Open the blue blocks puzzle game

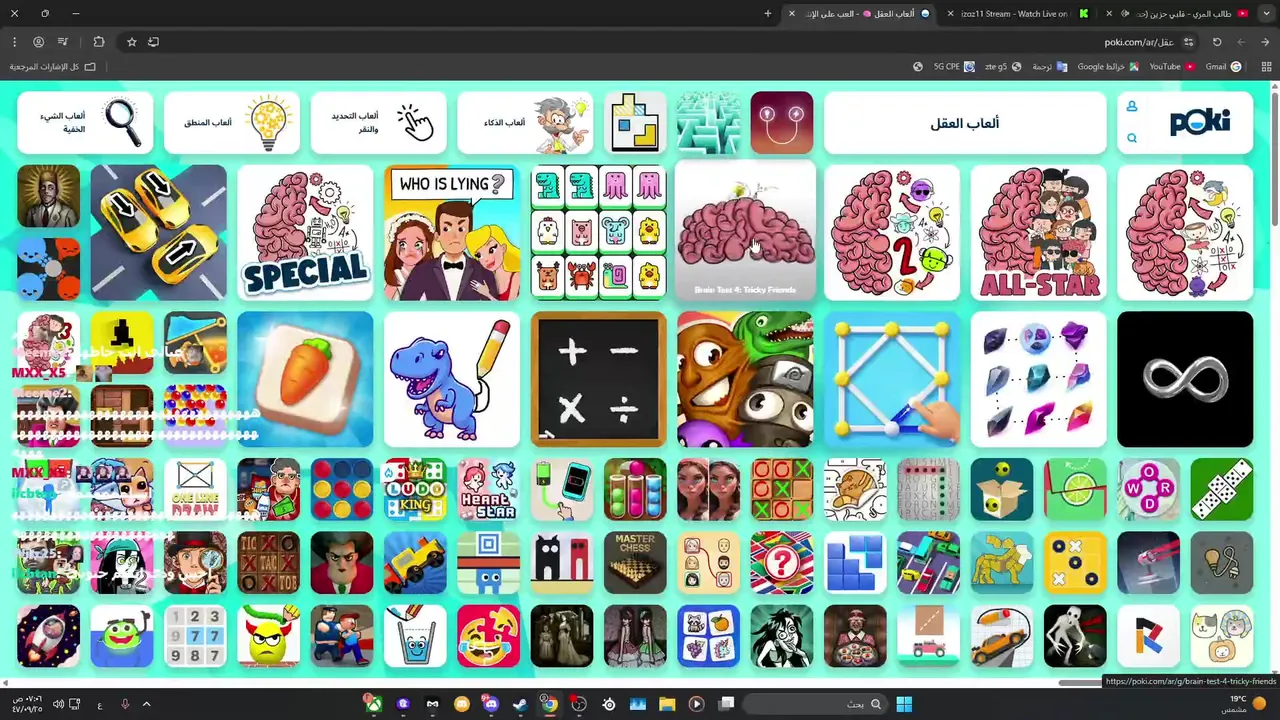(x=855, y=563)
